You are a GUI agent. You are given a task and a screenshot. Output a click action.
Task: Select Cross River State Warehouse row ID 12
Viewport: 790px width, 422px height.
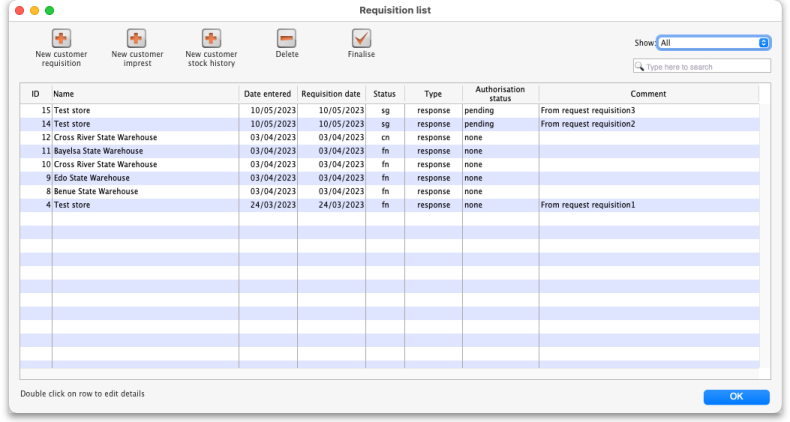389,137
